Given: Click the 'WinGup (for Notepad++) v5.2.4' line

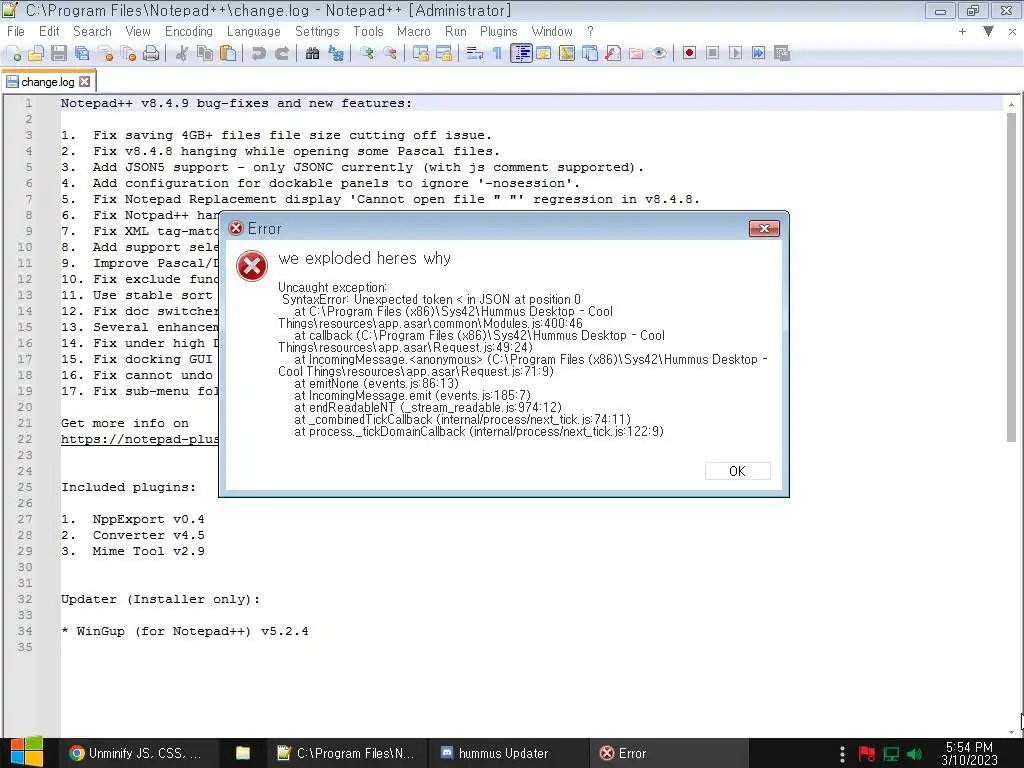Looking at the screenshot, I should pos(185,631).
